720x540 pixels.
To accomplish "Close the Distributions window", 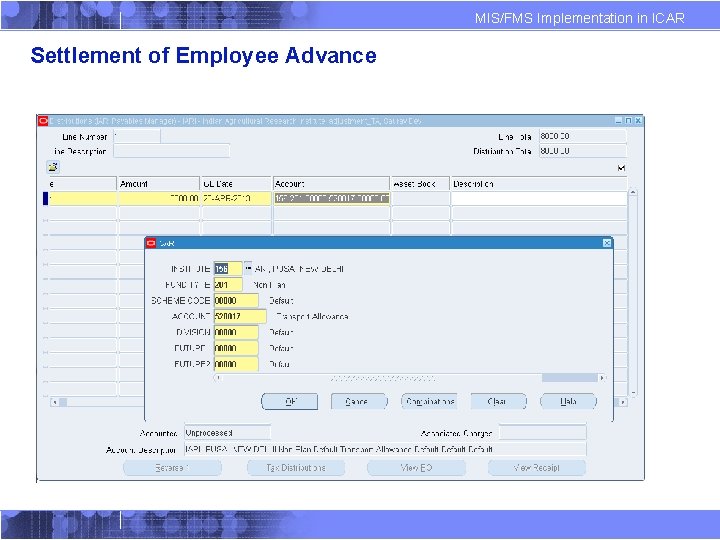I will (x=638, y=121).
